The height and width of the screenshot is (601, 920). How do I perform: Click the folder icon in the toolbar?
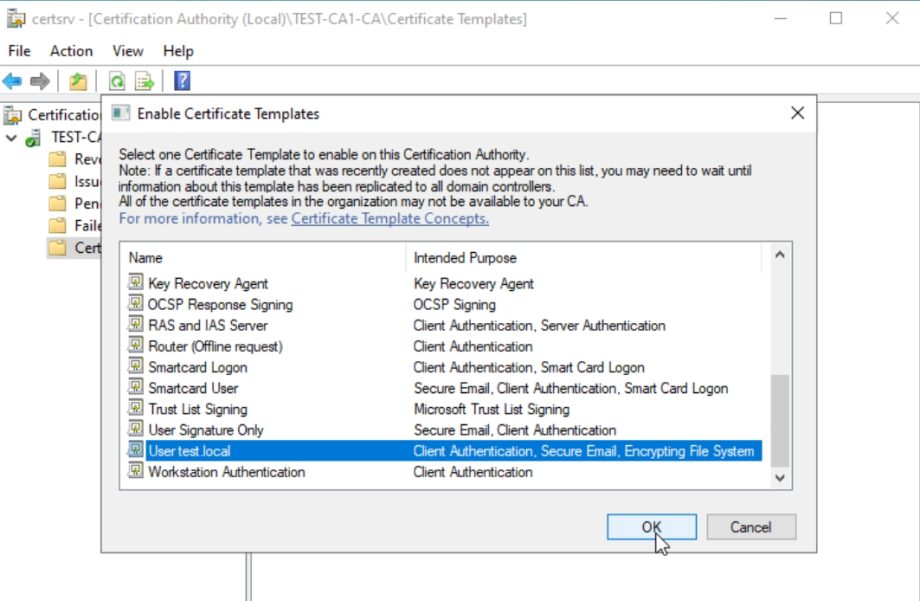tap(77, 81)
